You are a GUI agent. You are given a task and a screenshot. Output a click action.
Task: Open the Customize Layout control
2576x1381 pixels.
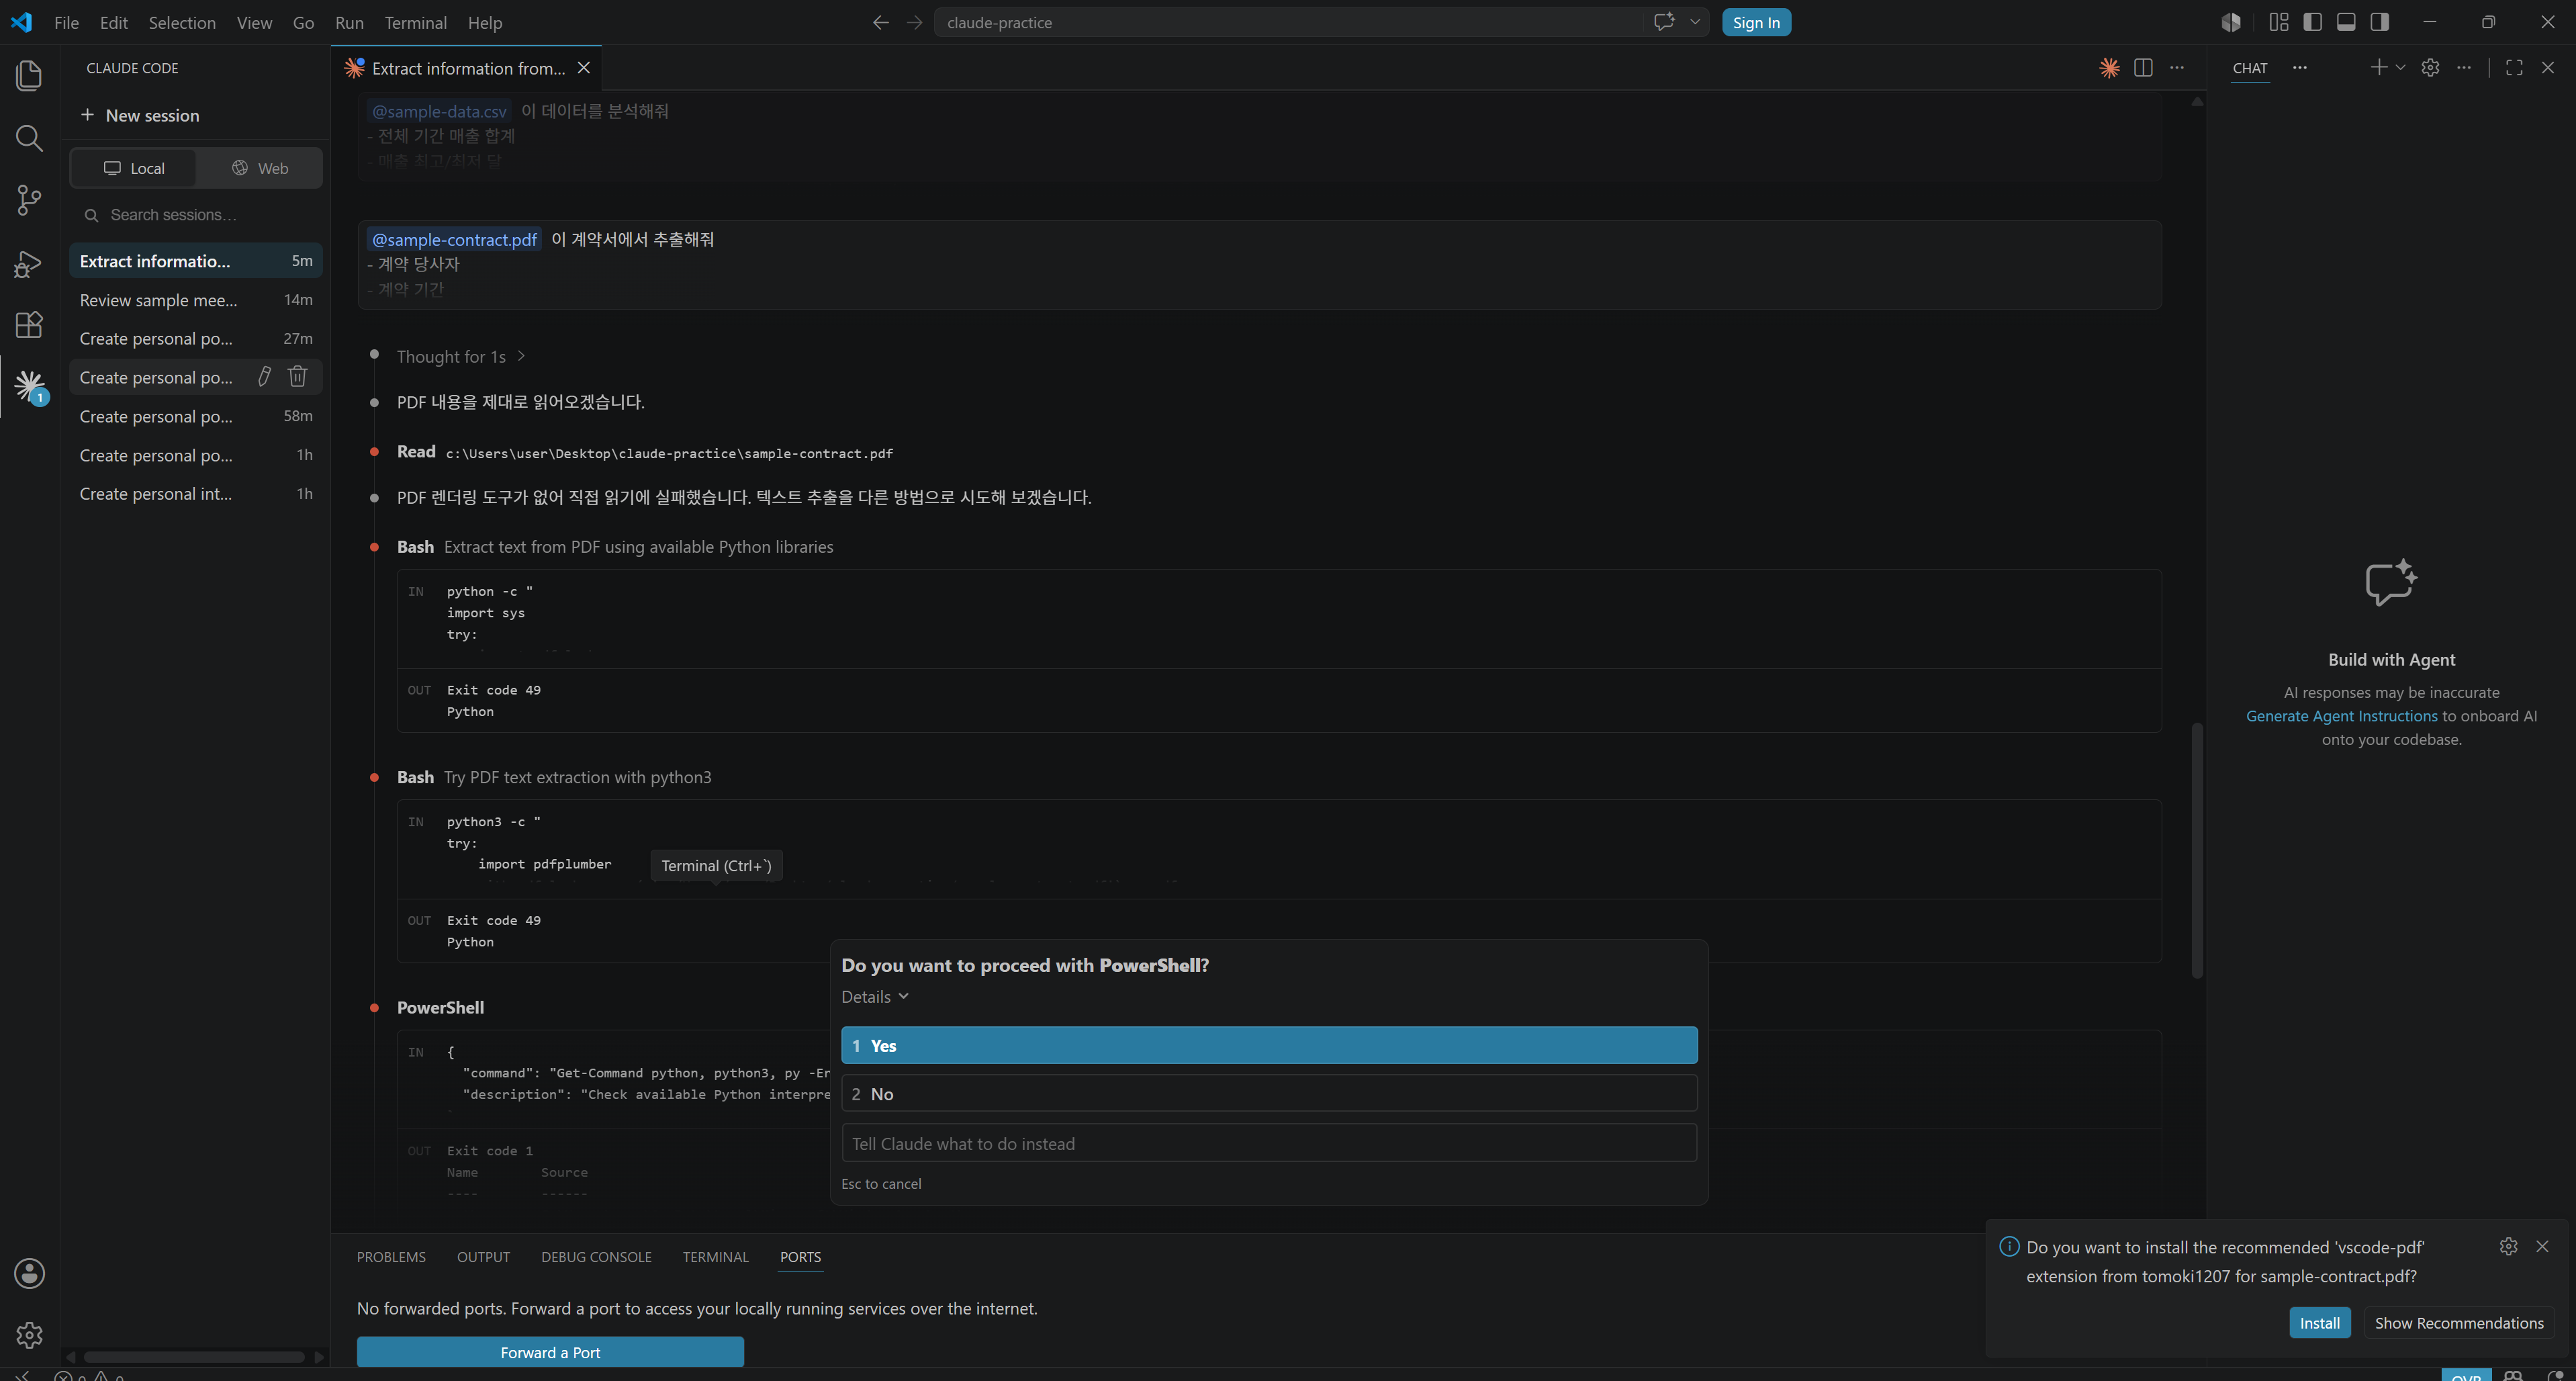[2279, 22]
